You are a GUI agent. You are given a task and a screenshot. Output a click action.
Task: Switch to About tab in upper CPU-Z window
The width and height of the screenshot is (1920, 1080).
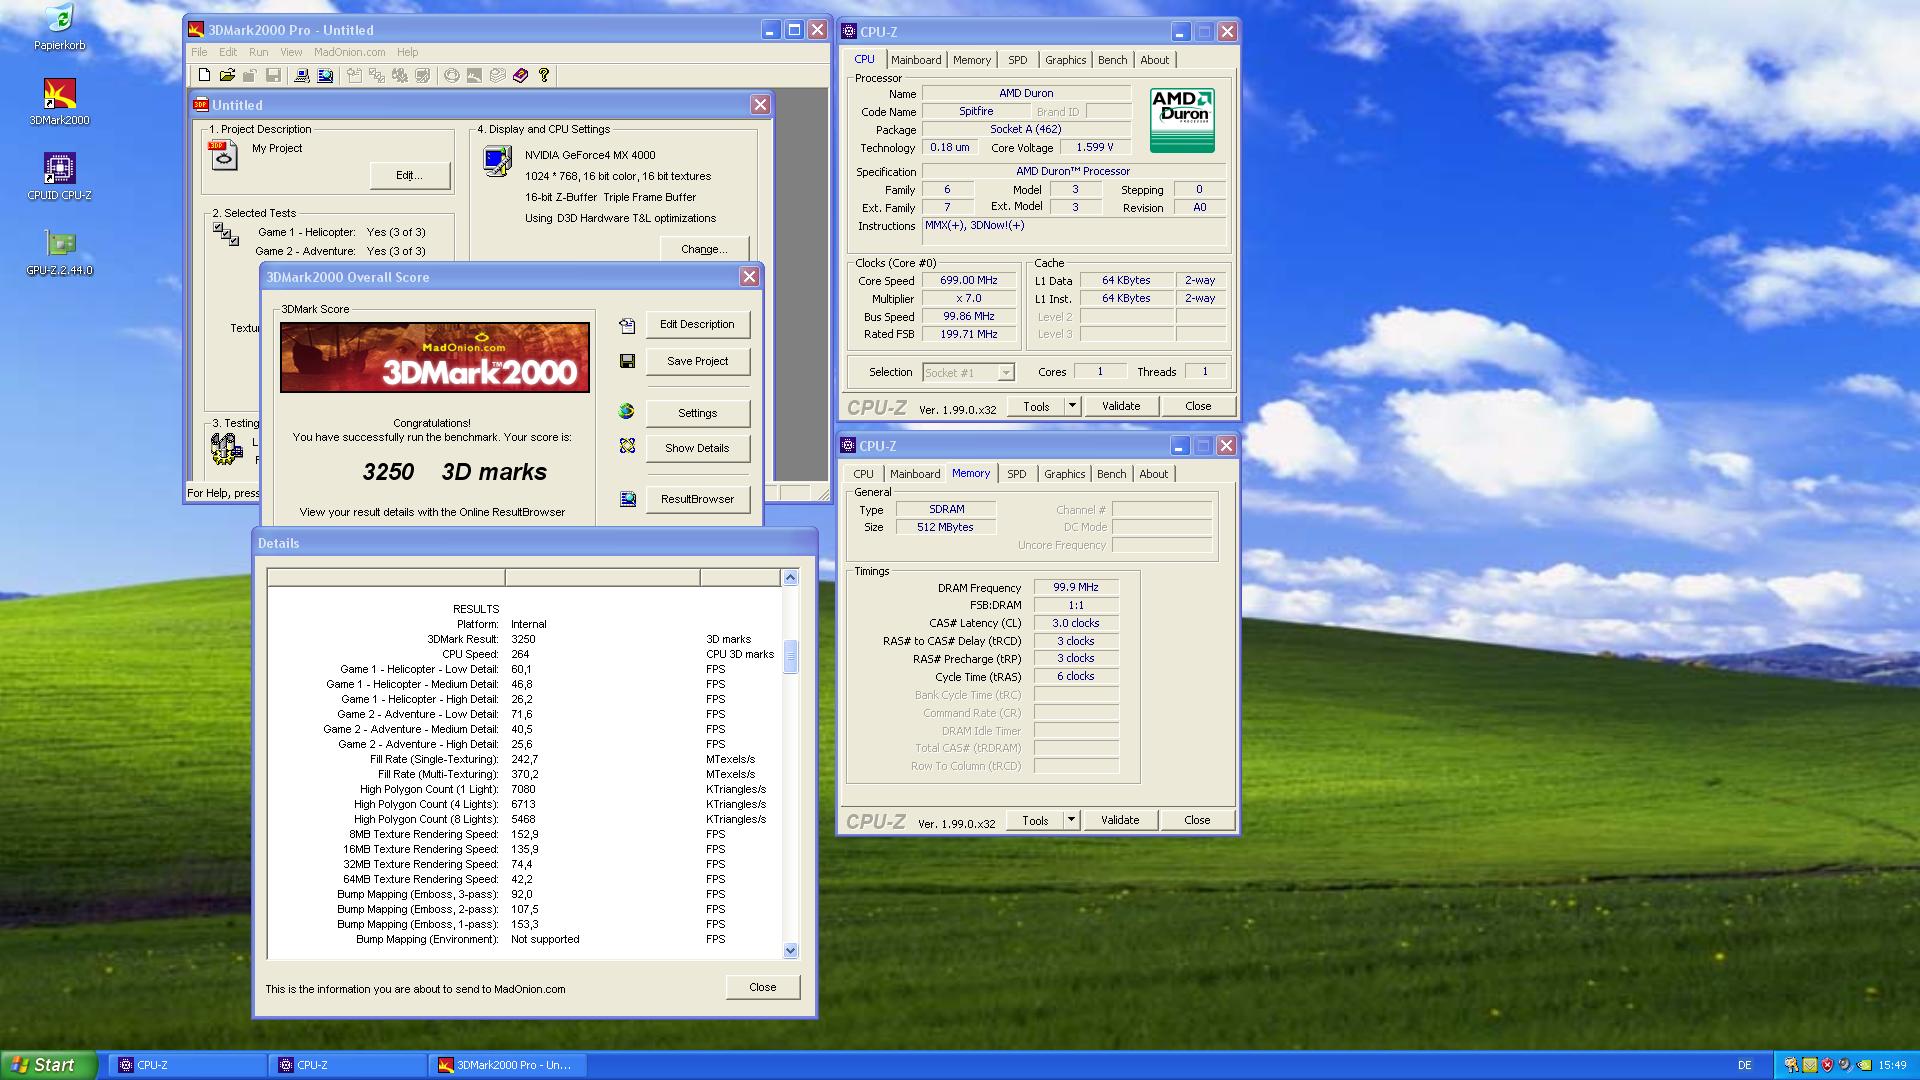tap(1155, 60)
